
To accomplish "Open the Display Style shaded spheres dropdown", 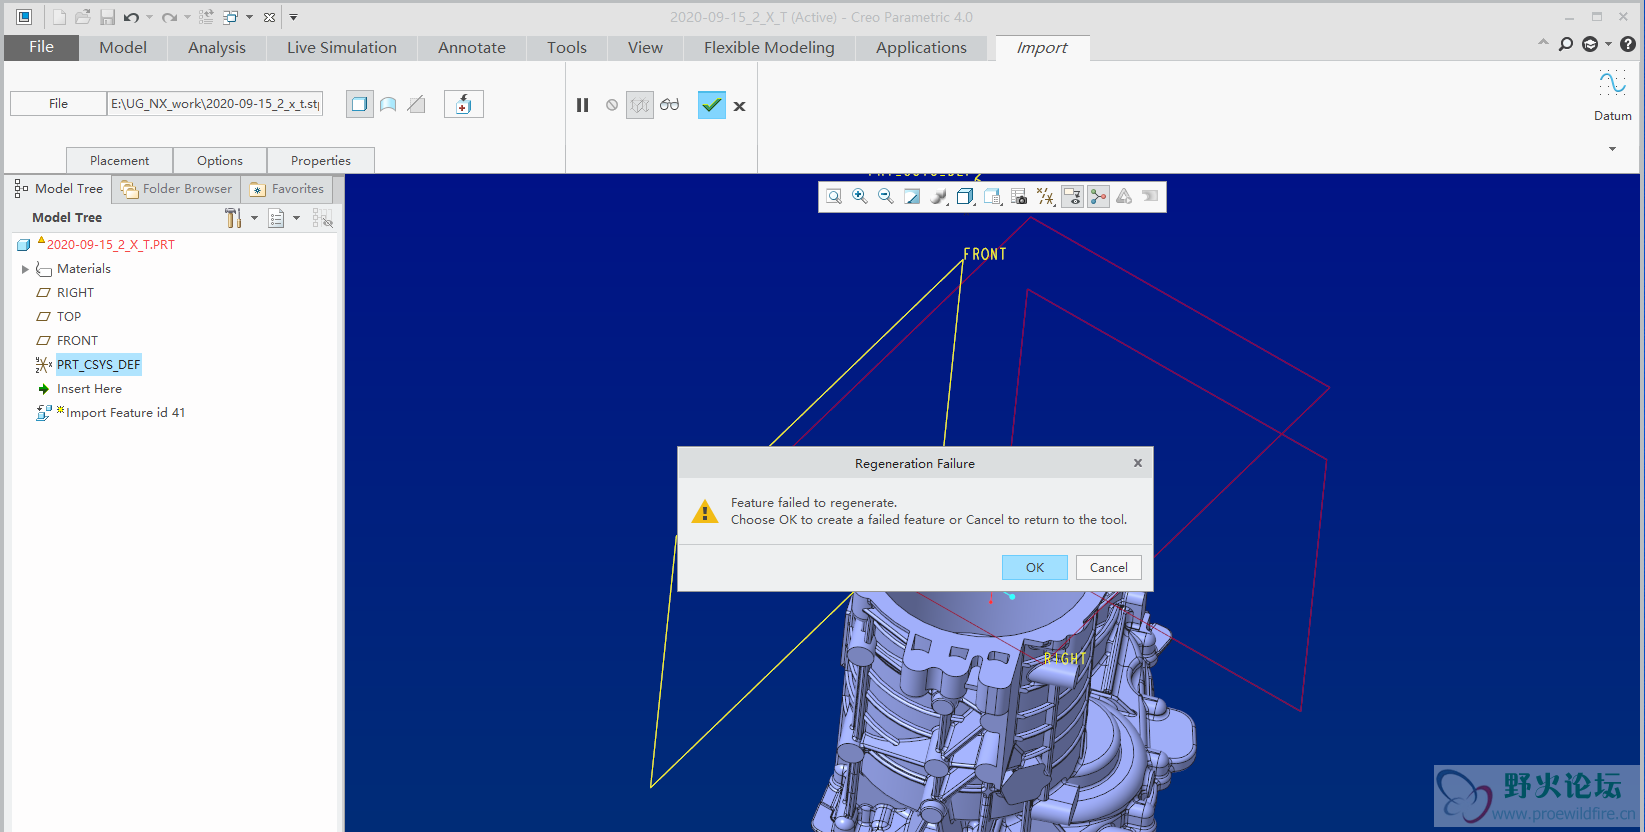I will pos(939,197).
